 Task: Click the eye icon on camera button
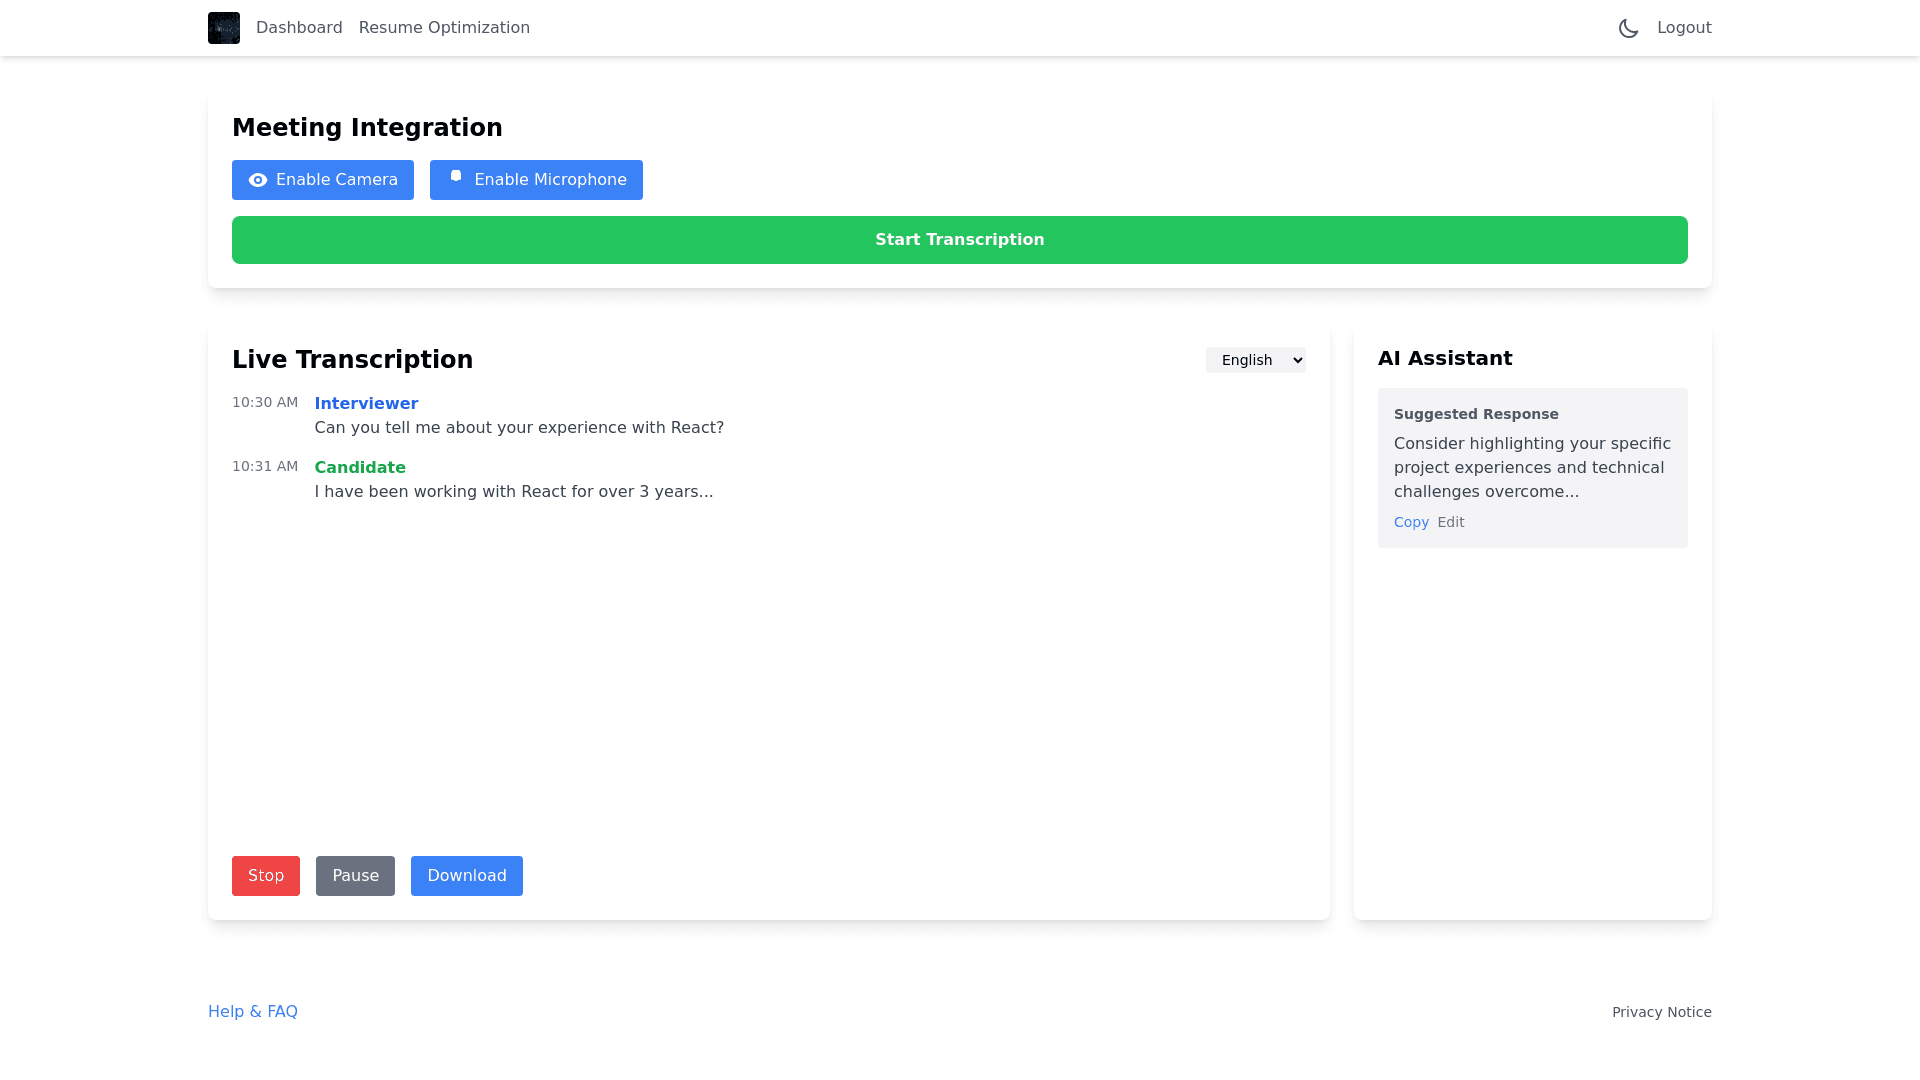tap(258, 180)
